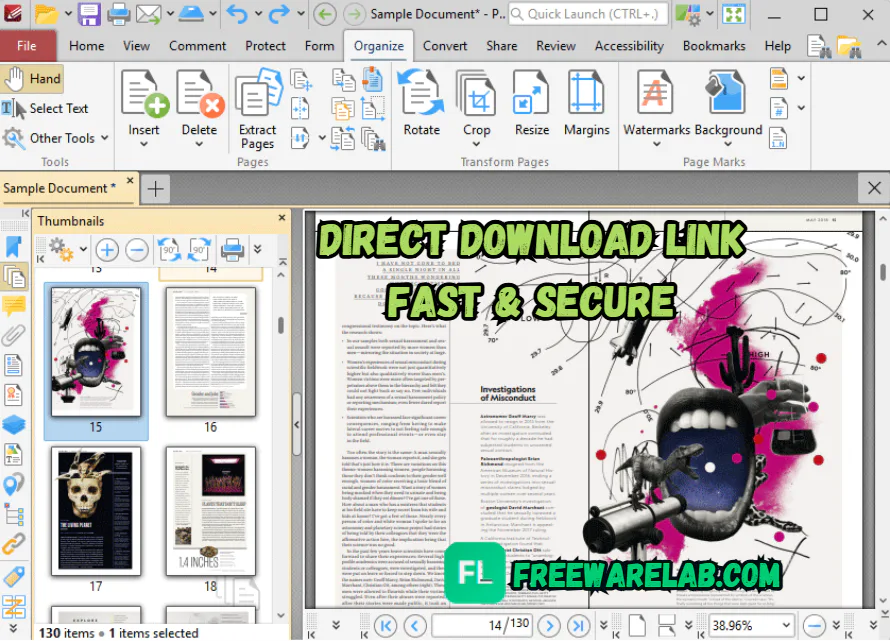Collapse the thumbnails pane with side arrow
This screenshot has width=890, height=641.
[296, 424]
